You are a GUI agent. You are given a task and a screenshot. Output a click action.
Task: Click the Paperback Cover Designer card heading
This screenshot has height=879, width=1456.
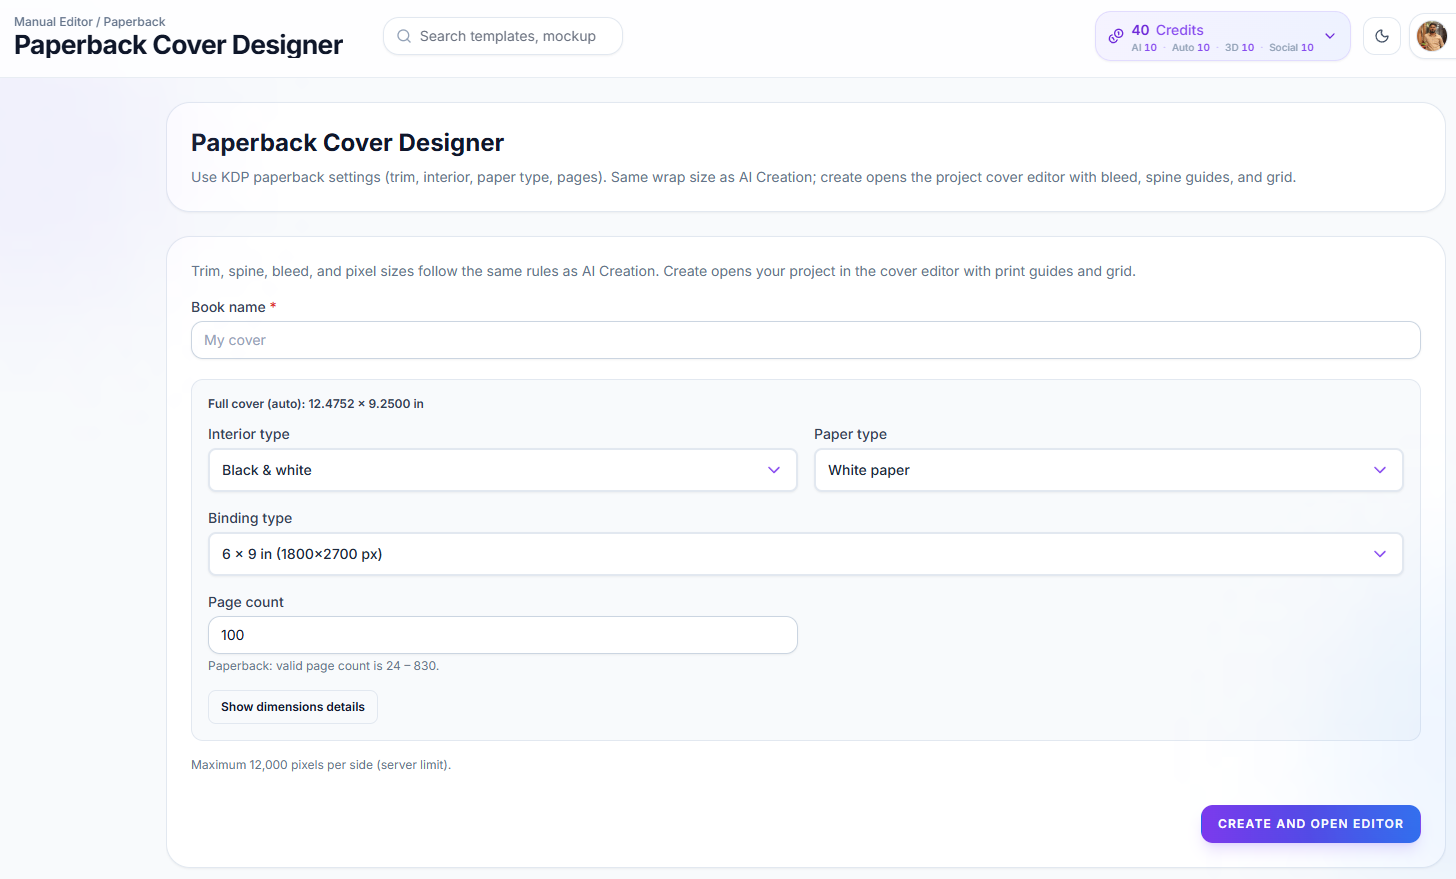coord(347,143)
